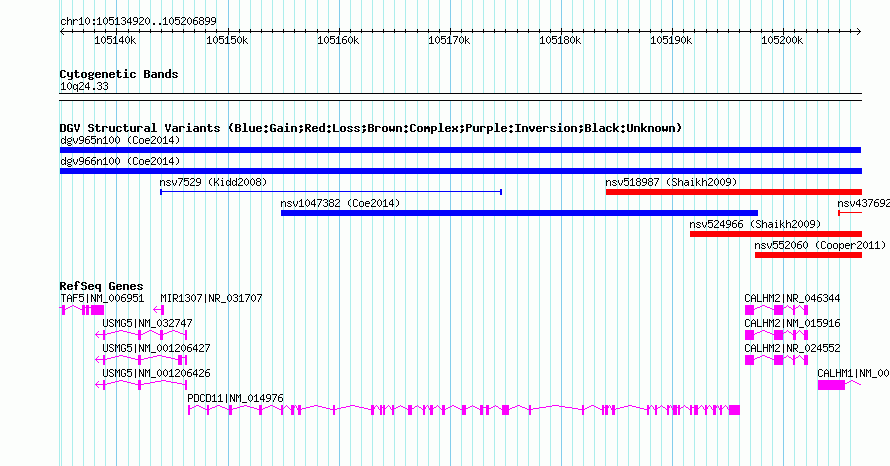The image size is (890, 466).
Task: Click the 10q24.33 band label
Action: (x=84, y=86)
